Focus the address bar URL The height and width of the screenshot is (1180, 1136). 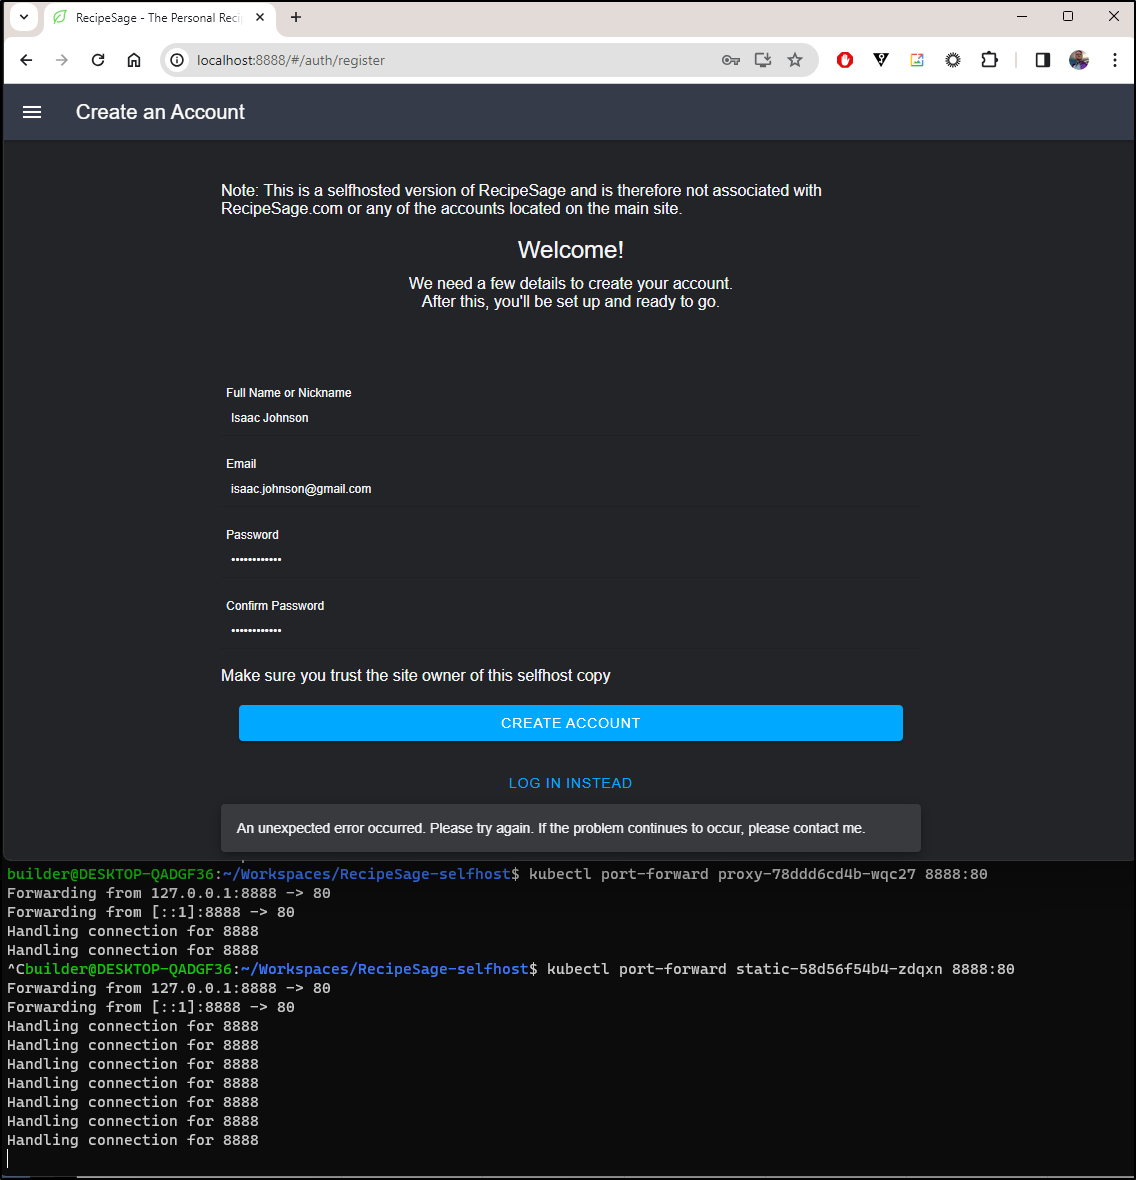(290, 60)
